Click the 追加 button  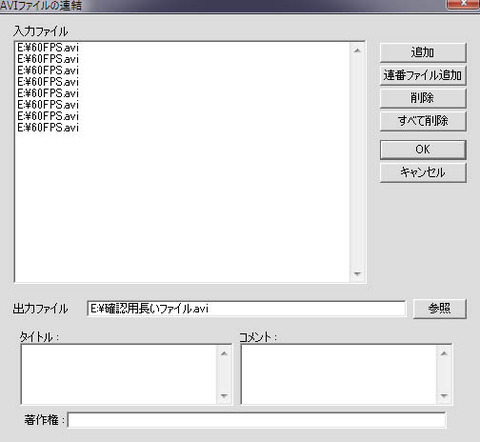click(423, 52)
